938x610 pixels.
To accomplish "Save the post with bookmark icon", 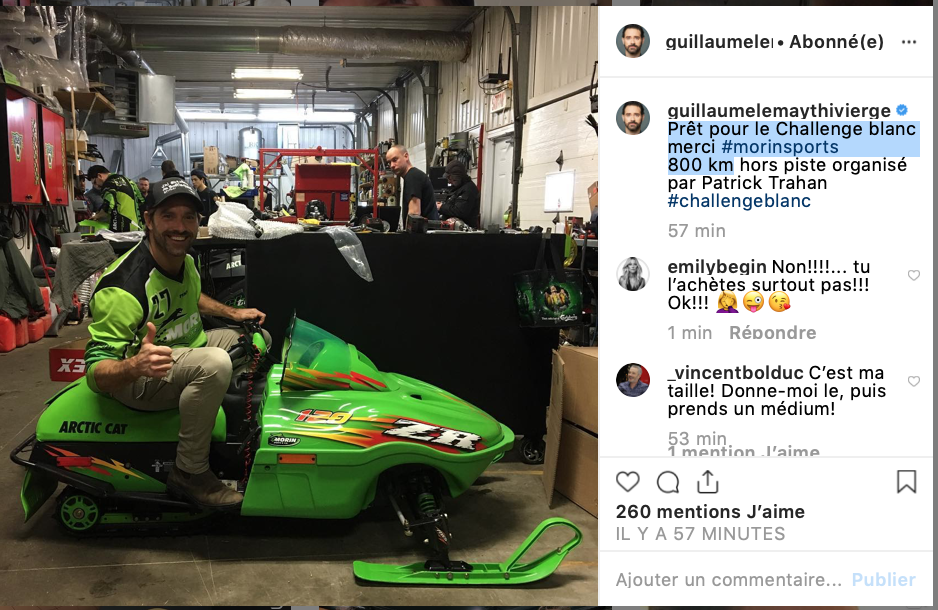I will pos(906,481).
